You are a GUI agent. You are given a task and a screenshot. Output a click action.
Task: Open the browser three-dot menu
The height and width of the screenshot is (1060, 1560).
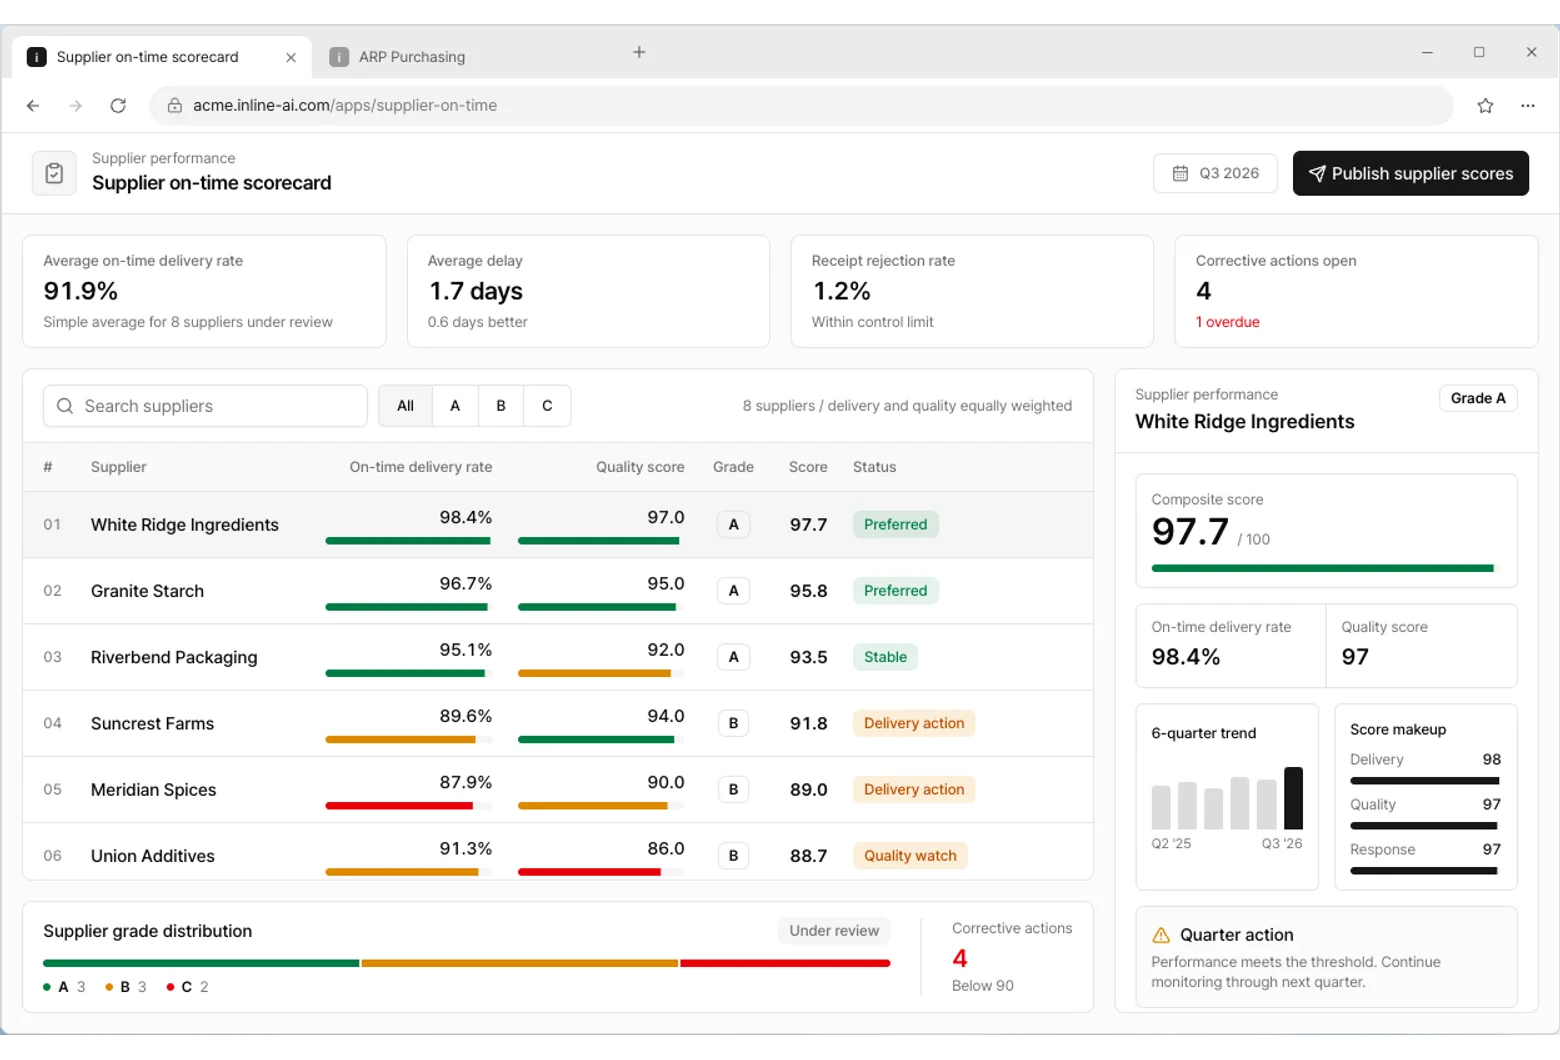(x=1527, y=105)
